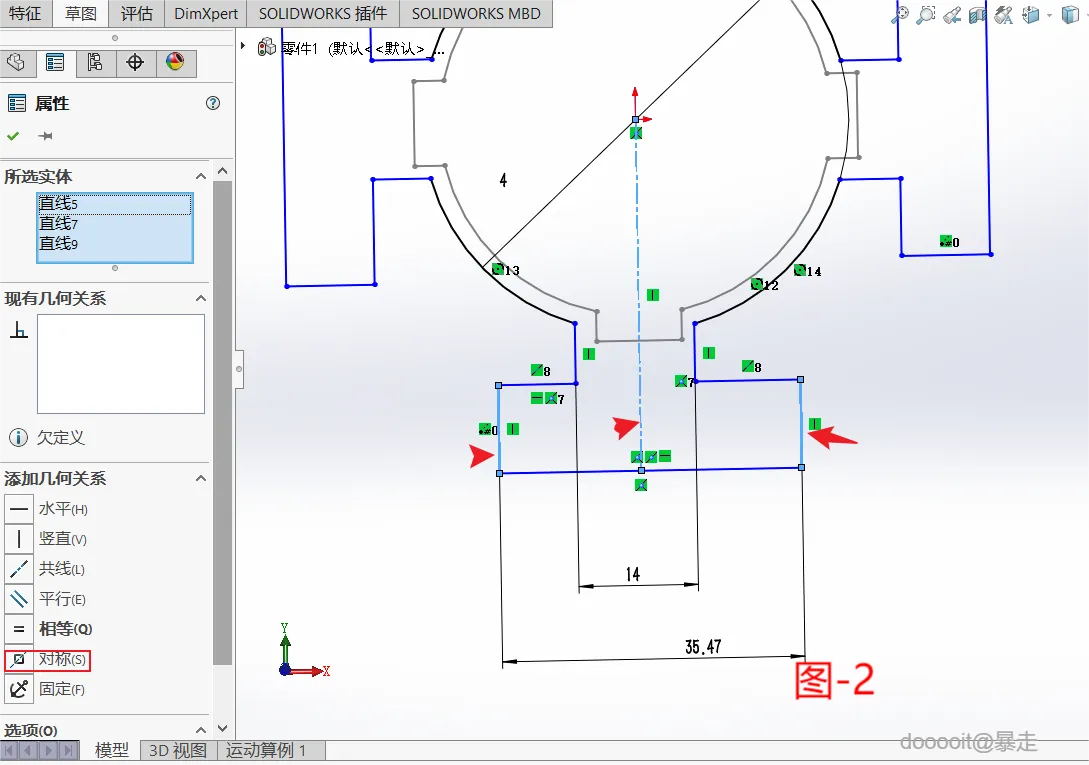
Task: Collapse the 添加几何关系 section
Action: pyautogui.click(x=201, y=479)
